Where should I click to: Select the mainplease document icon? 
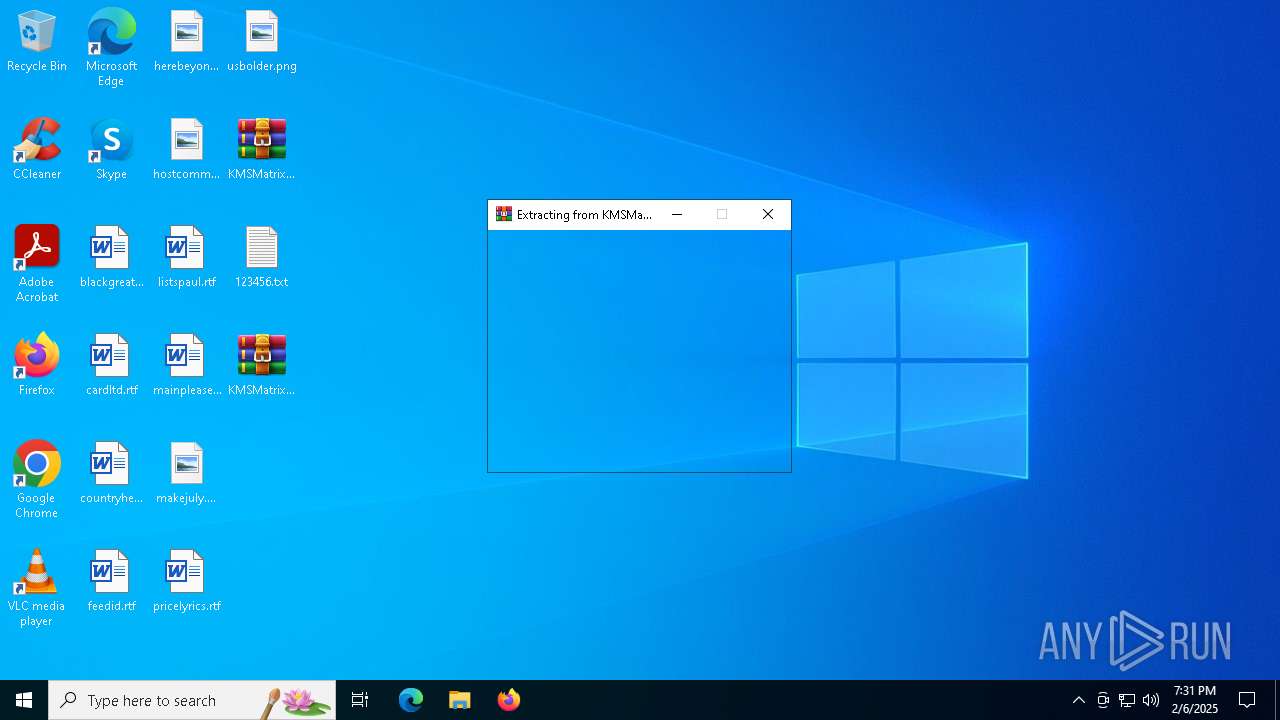[186, 365]
